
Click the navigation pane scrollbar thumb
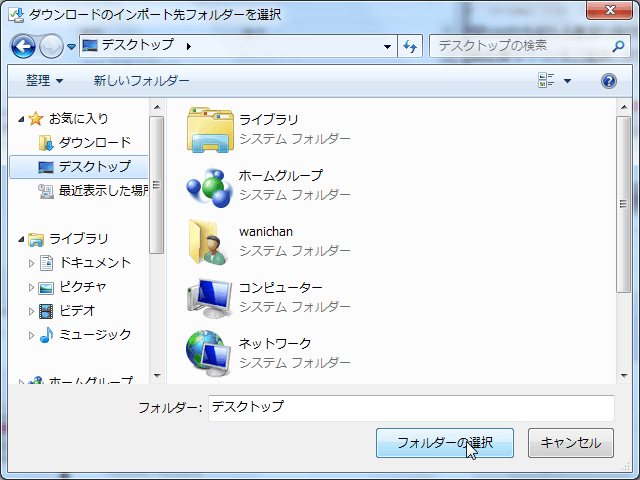[157, 185]
